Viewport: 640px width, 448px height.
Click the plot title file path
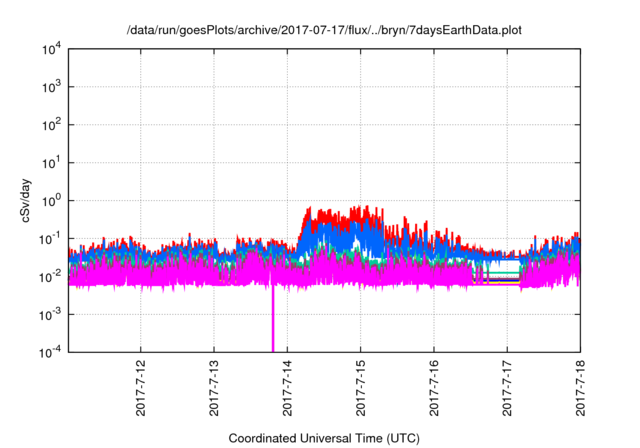[324, 30]
